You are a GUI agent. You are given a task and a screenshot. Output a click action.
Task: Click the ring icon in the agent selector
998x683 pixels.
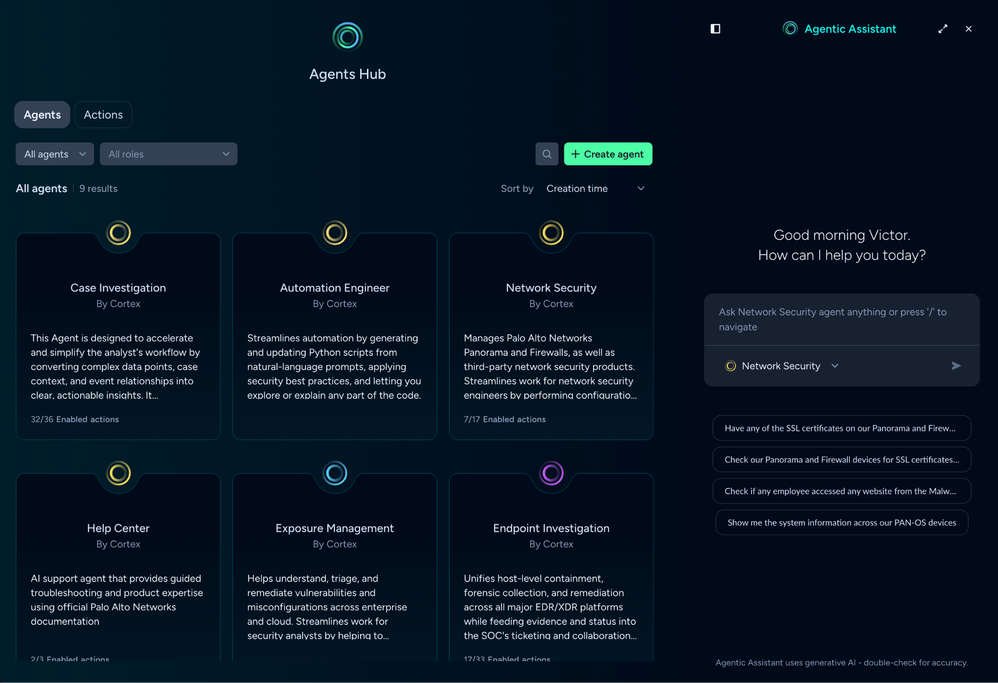pyautogui.click(x=731, y=366)
